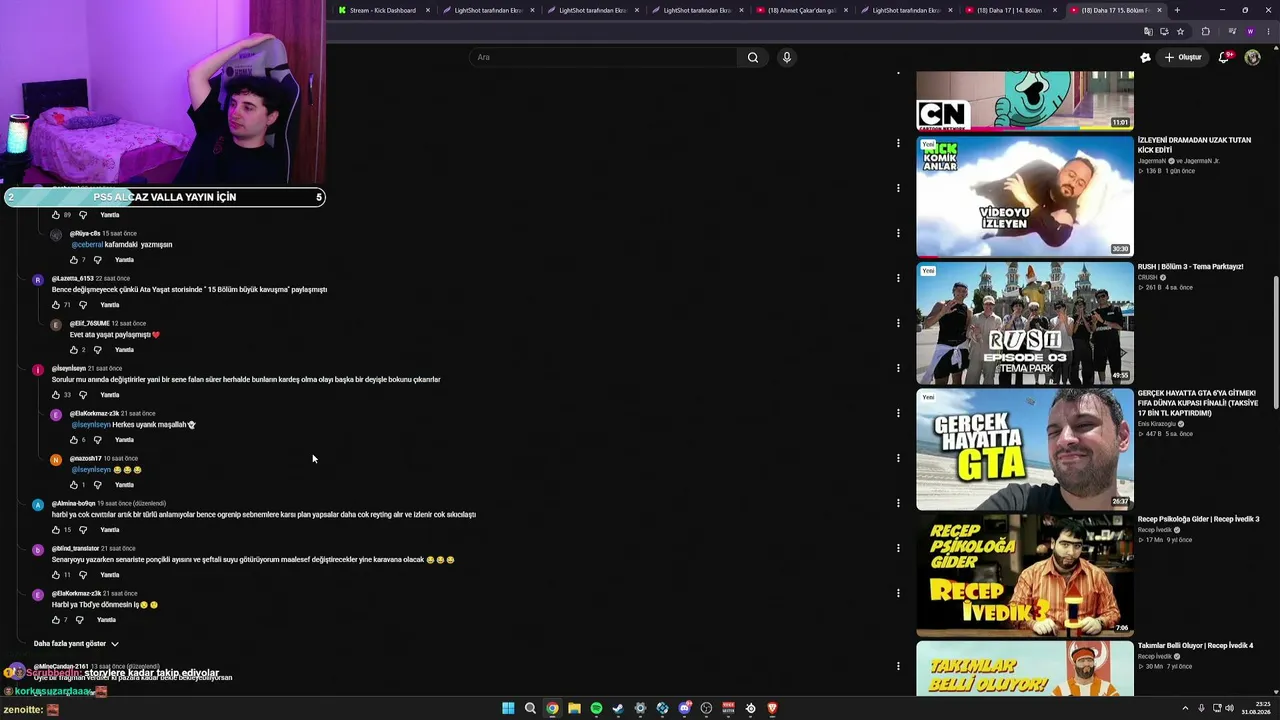Open 'RUSH | Bölüm 3 - Tema Parktayız!' title
Screen dimensions: 1280x720
1190,267
